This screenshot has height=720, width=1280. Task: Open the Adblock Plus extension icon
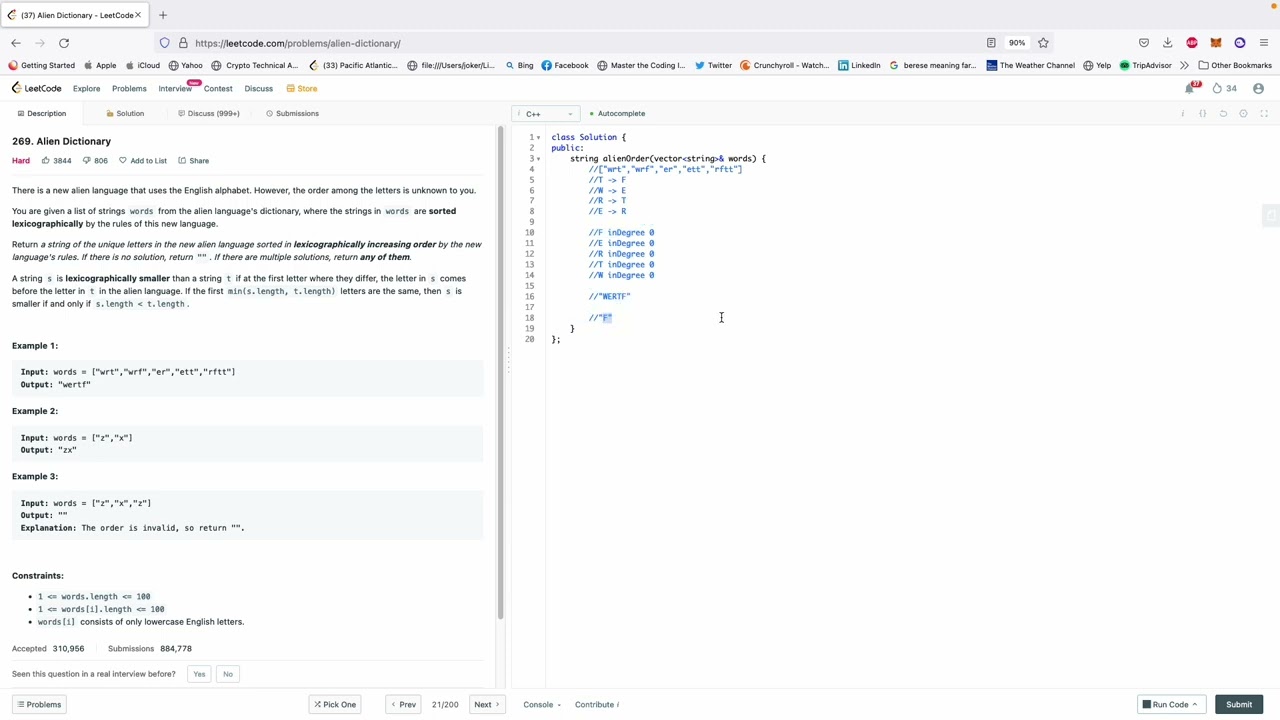pyautogui.click(x=1192, y=43)
